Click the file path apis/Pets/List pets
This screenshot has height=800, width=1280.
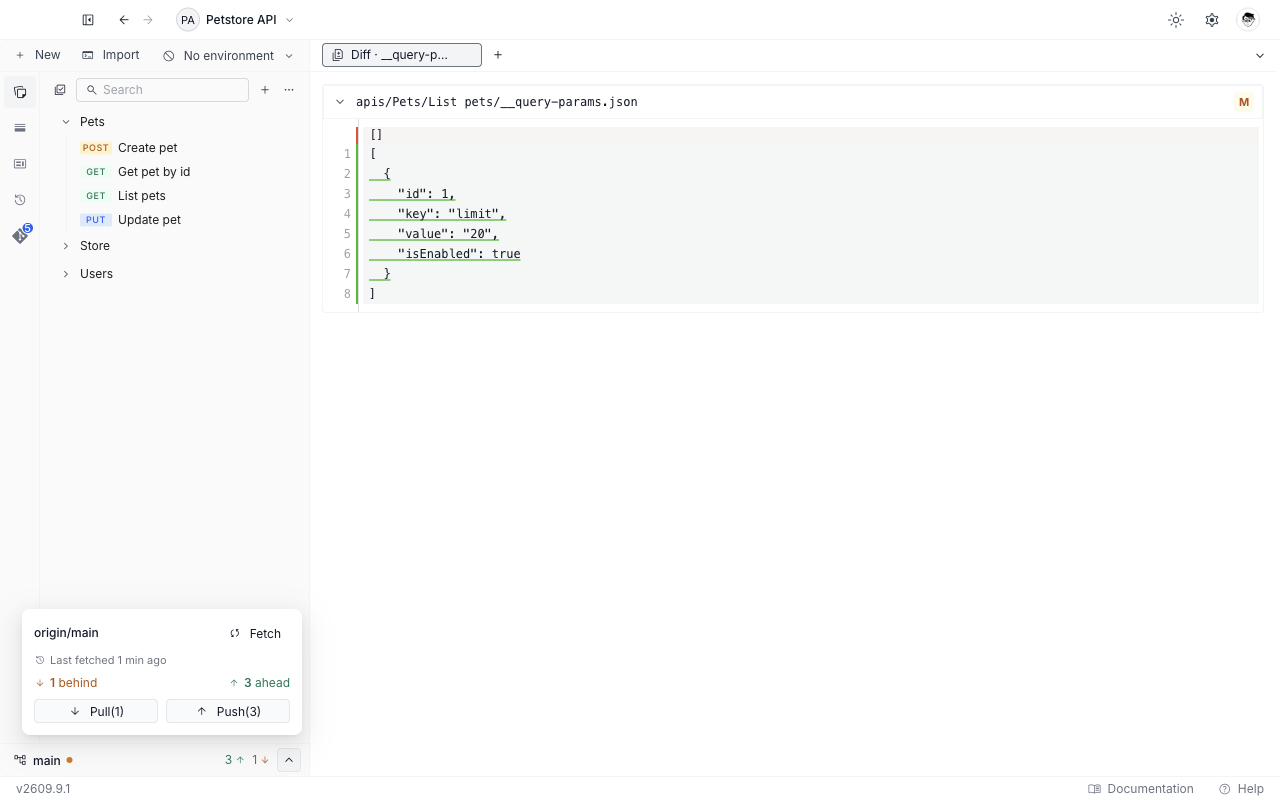point(496,102)
